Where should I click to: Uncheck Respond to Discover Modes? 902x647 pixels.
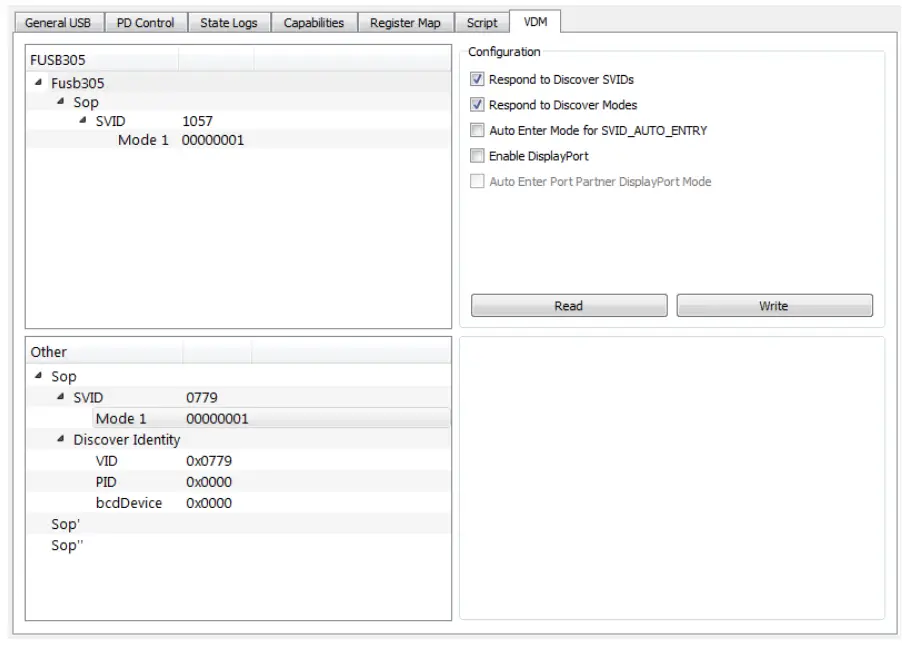point(477,104)
